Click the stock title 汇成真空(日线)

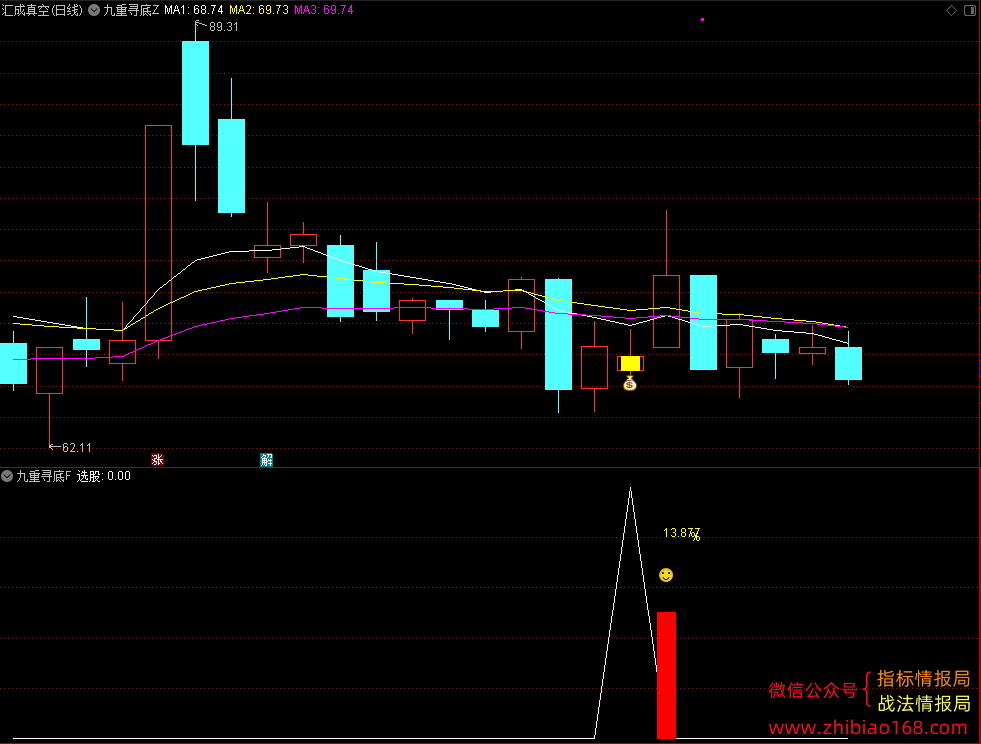(42, 10)
